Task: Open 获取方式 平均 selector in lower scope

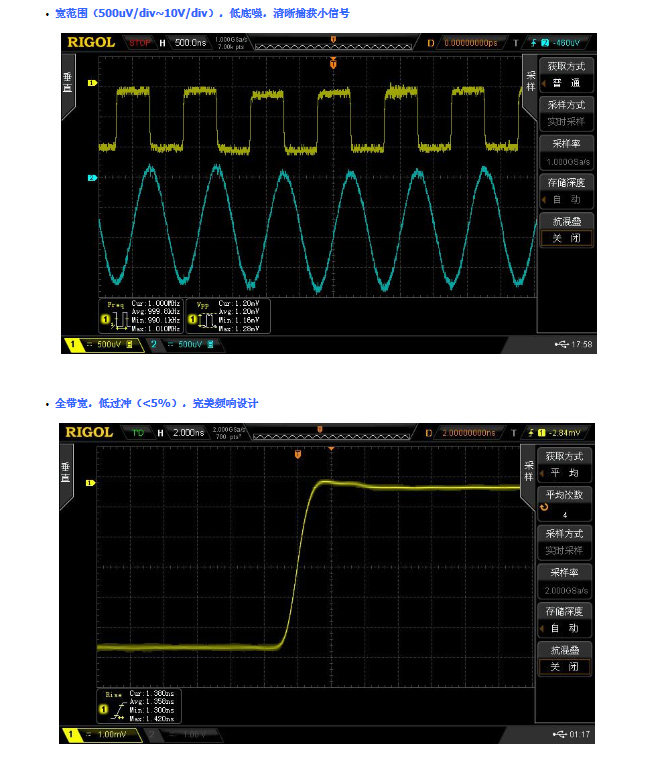Action: tap(567, 465)
